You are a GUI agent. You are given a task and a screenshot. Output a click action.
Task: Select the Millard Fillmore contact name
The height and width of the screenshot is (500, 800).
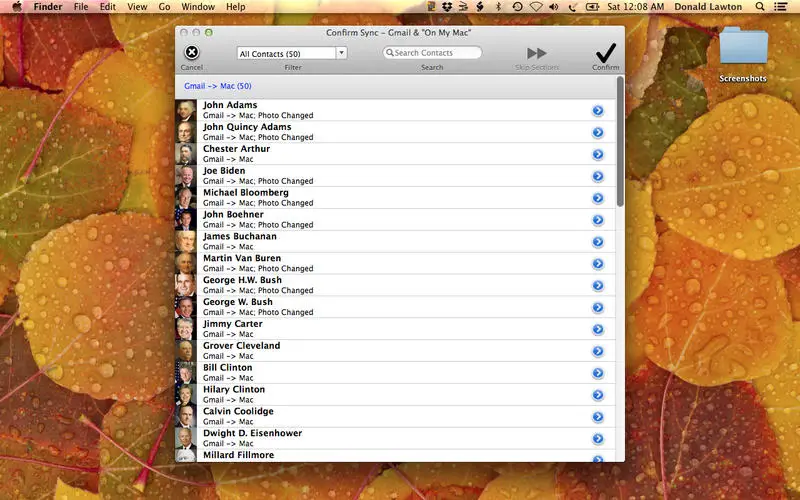[238, 455]
